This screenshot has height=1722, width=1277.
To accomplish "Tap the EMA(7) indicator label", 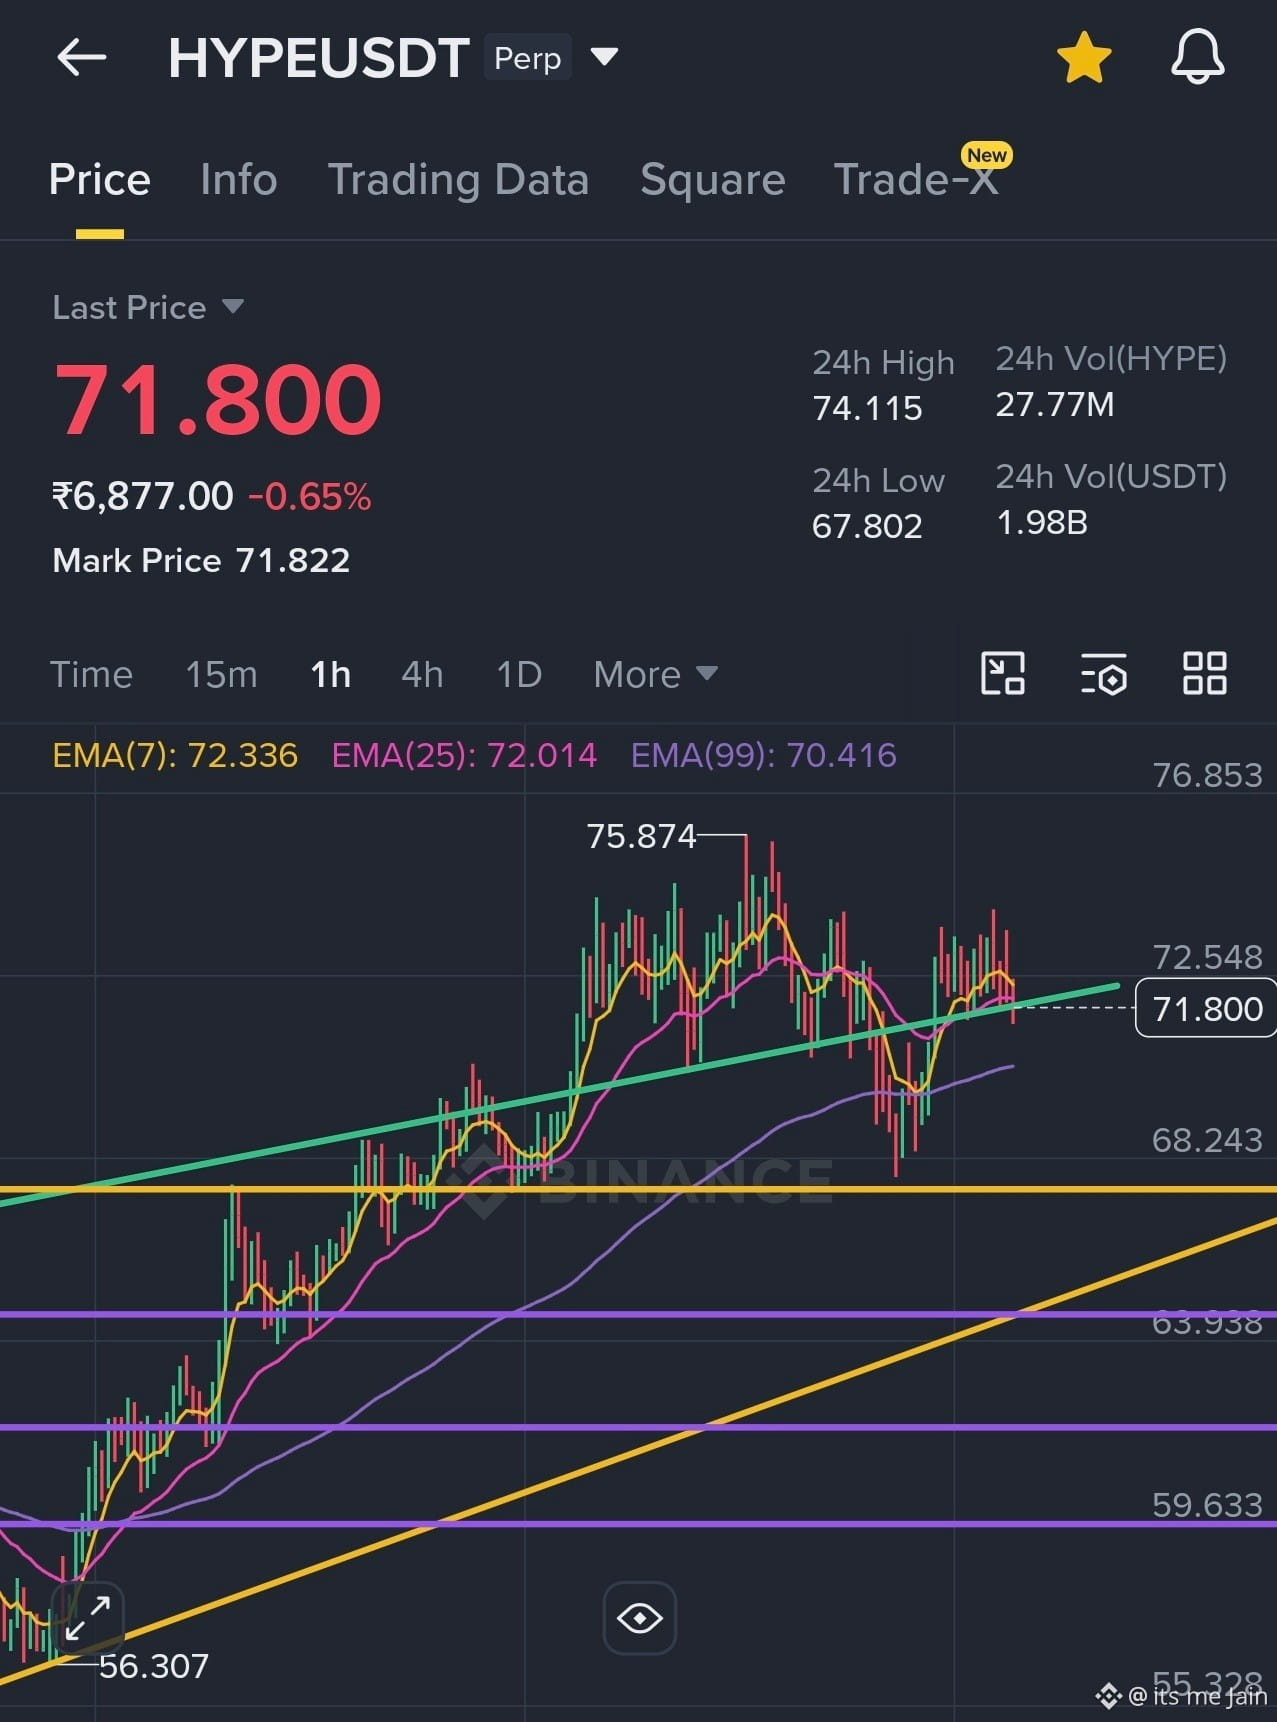I will pos(175,755).
